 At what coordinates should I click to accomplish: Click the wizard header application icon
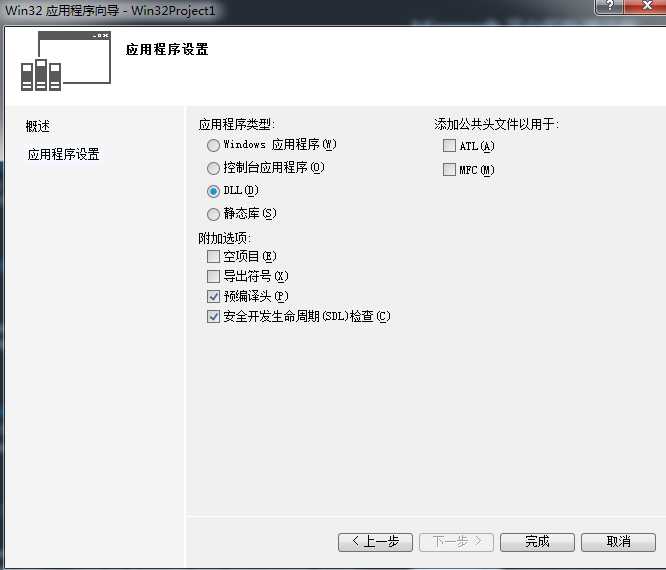pyautogui.click(x=66, y=61)
